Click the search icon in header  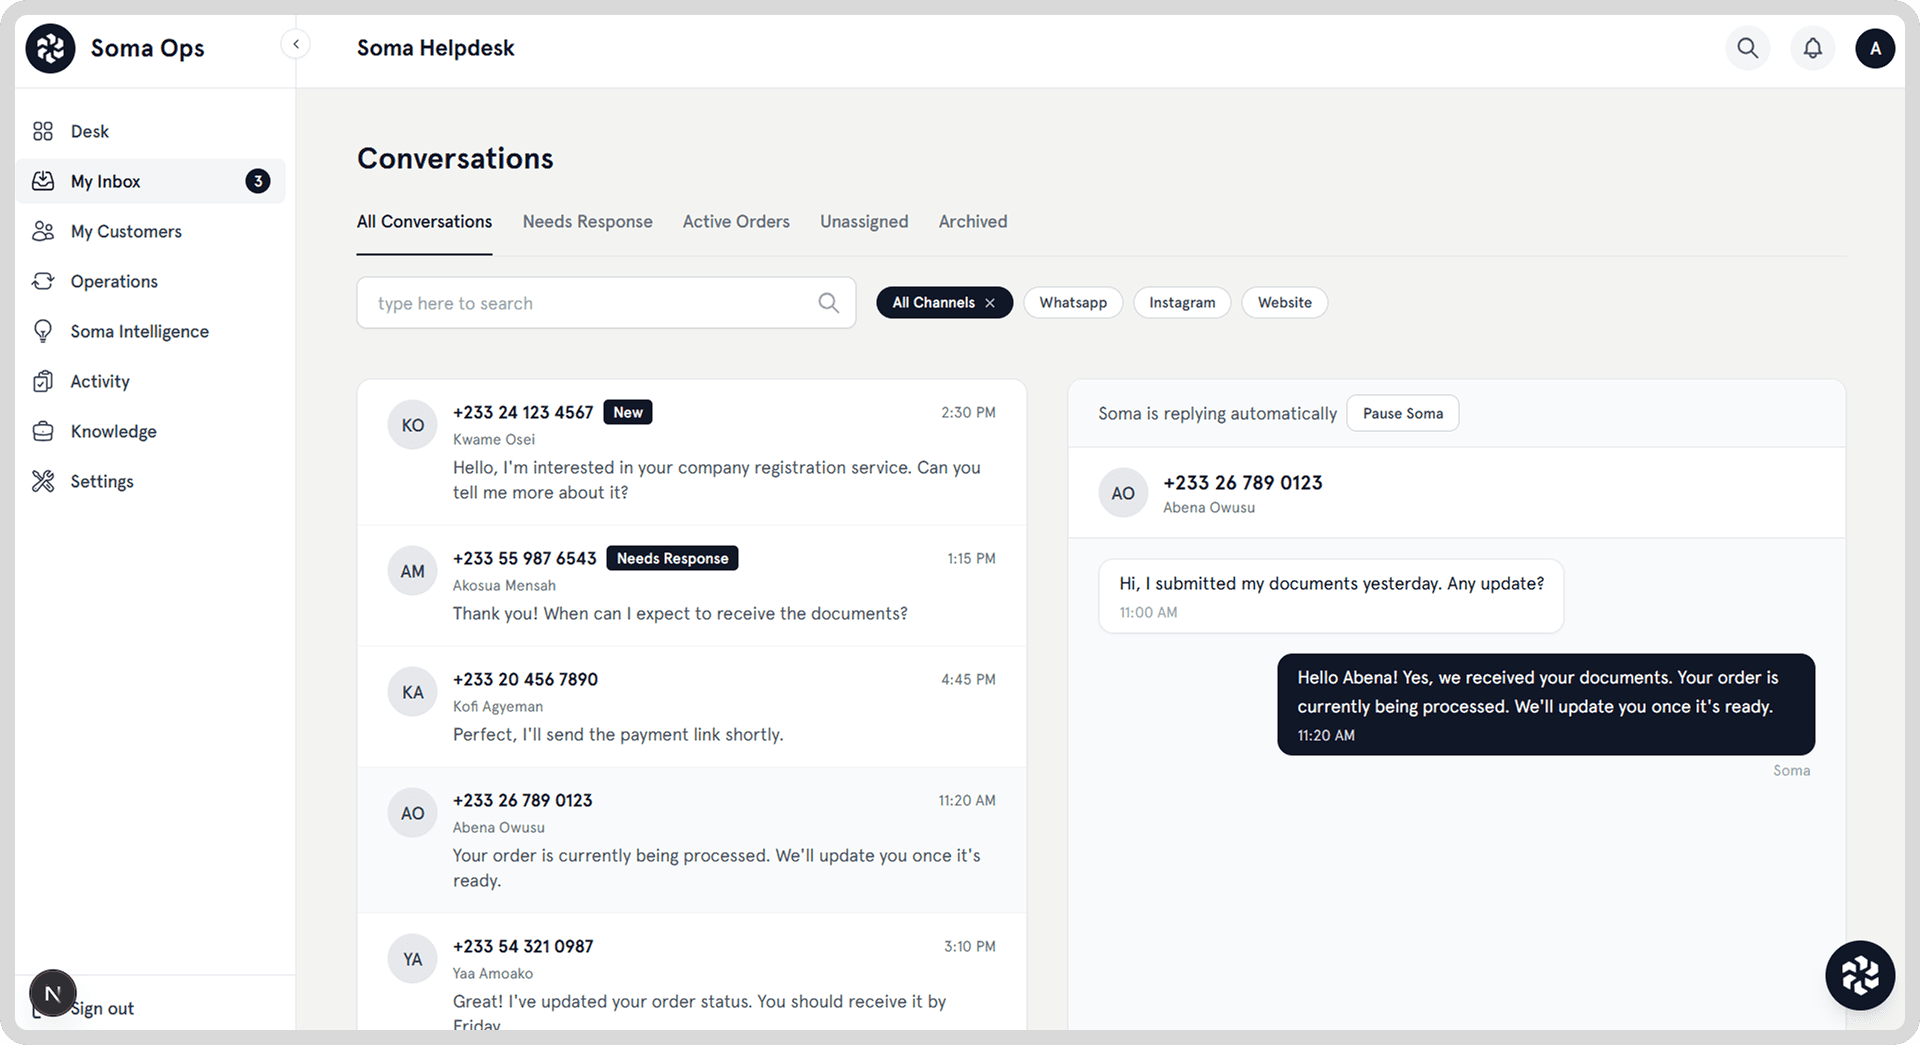1747,48
